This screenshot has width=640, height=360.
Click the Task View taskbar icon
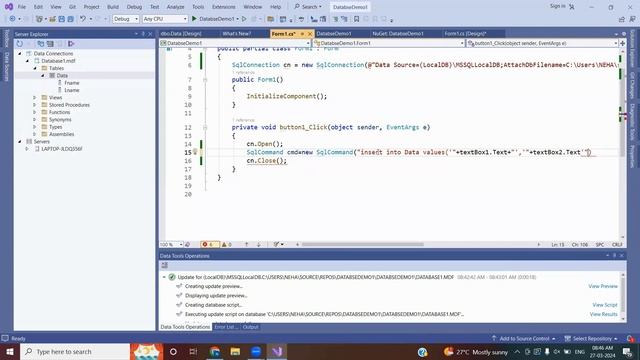click(x=193, y=351)
